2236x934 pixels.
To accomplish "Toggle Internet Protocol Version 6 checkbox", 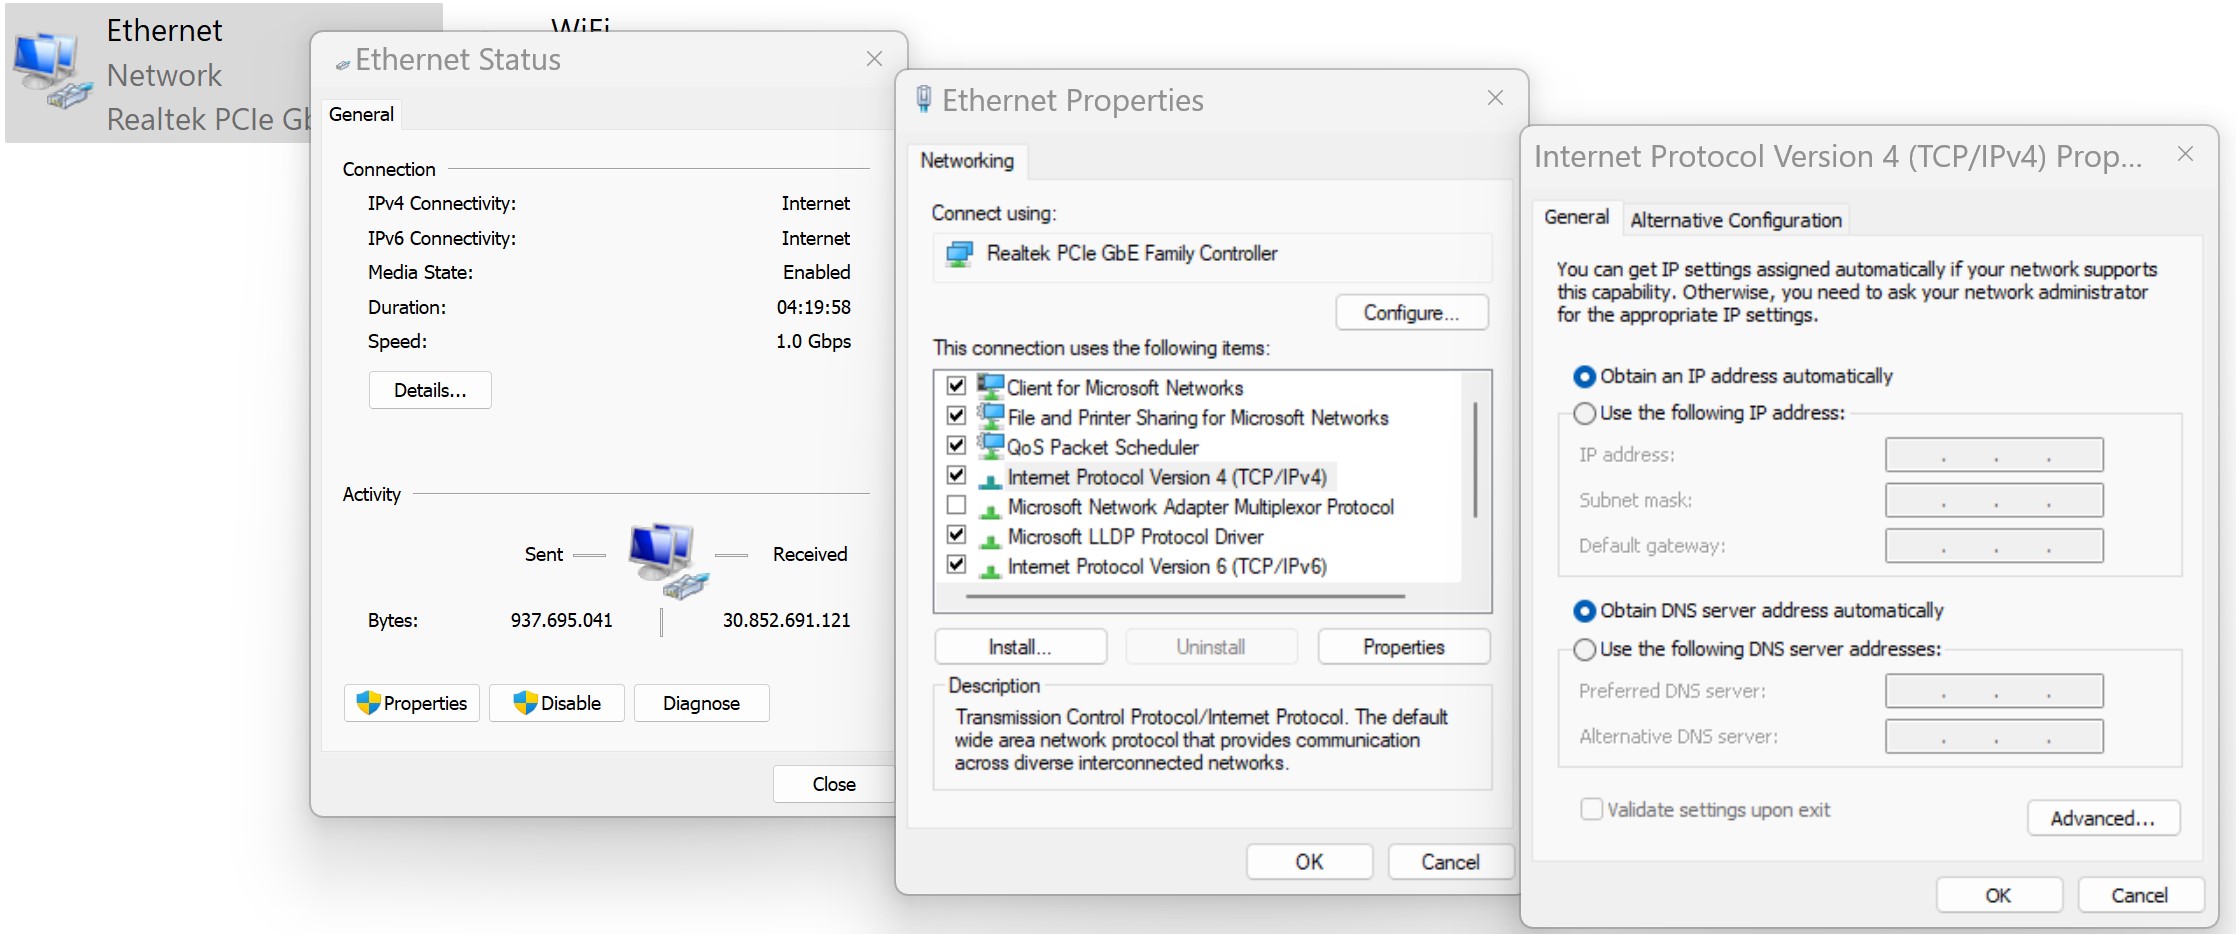I will [956, 565].
